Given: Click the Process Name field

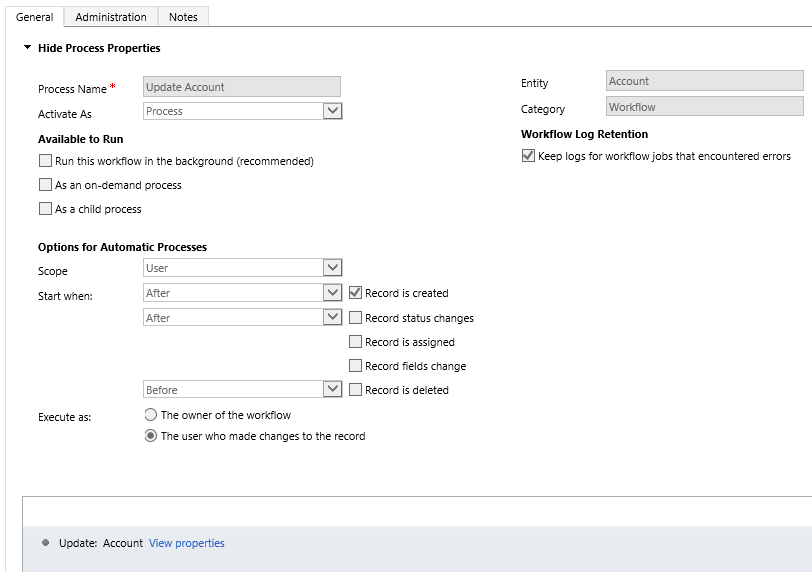Looking at the screenshot, I should [242, 86].
